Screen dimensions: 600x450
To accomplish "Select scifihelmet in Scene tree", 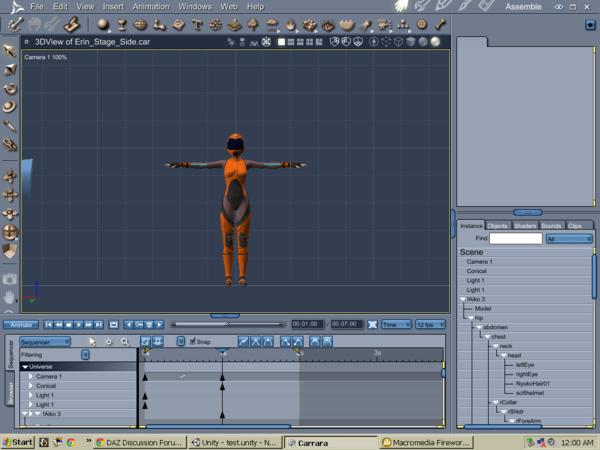I will click(529, 393).
